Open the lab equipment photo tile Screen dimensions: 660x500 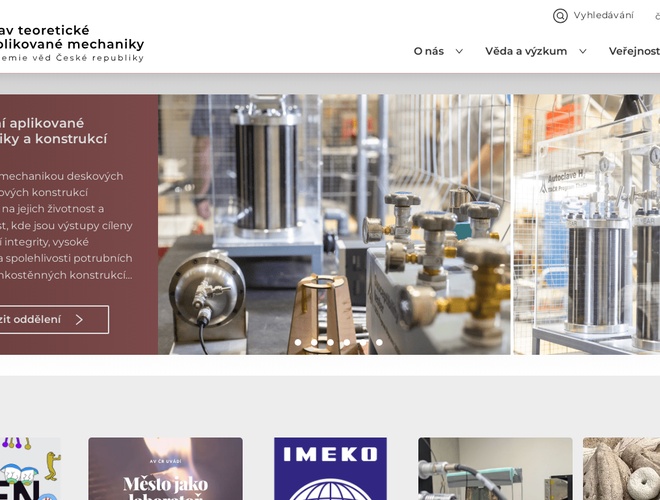(x=495, y=469)
